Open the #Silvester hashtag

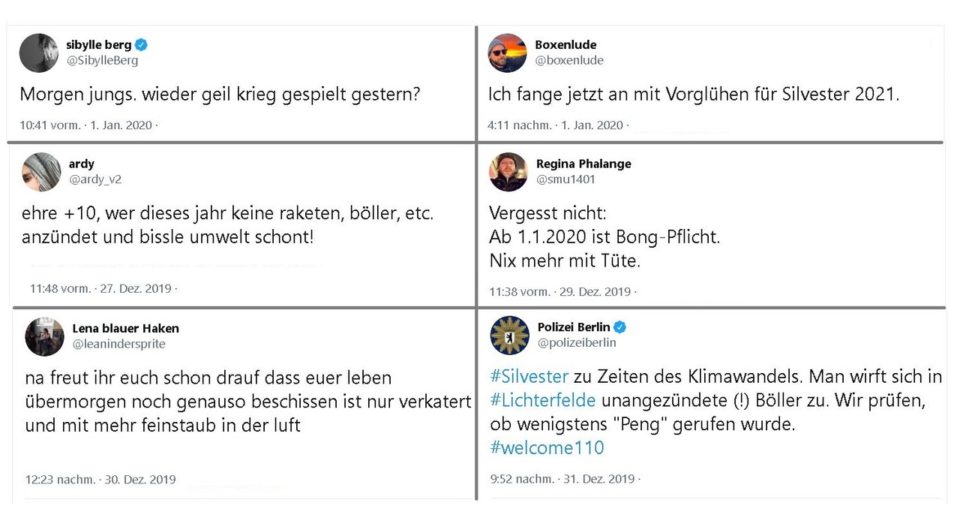point(529,376)
